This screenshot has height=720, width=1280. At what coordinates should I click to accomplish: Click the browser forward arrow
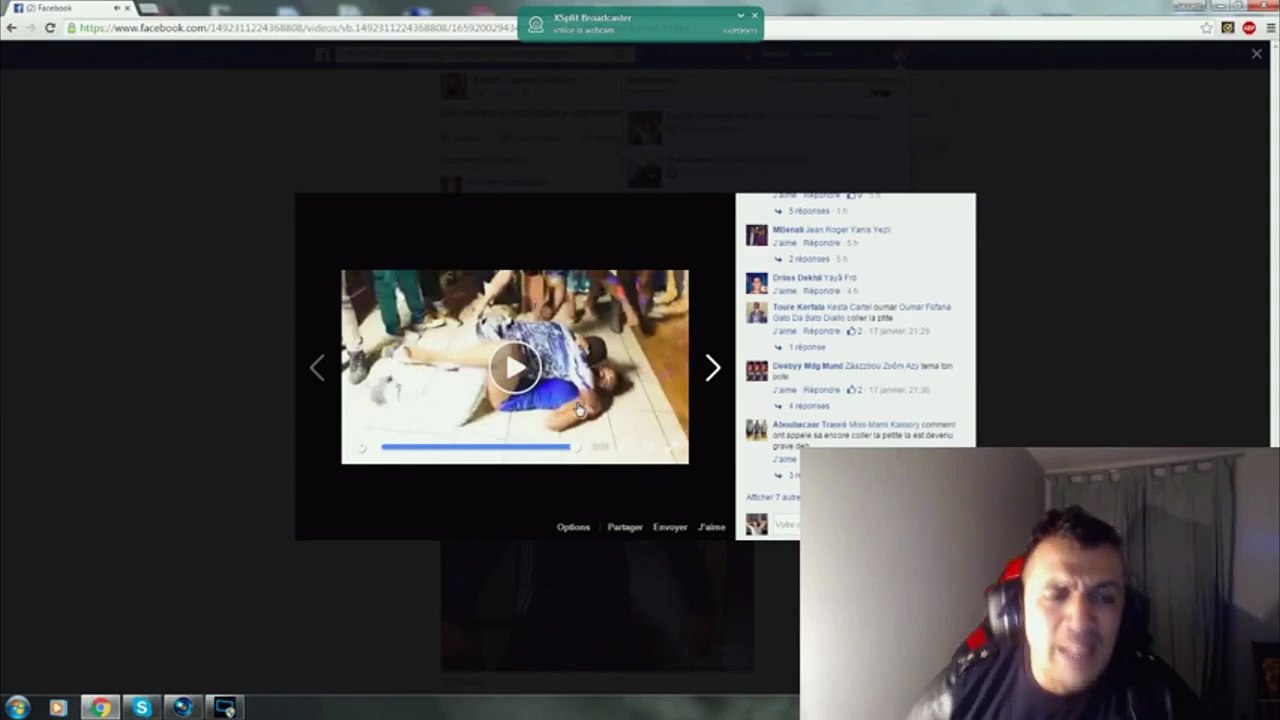31,28
